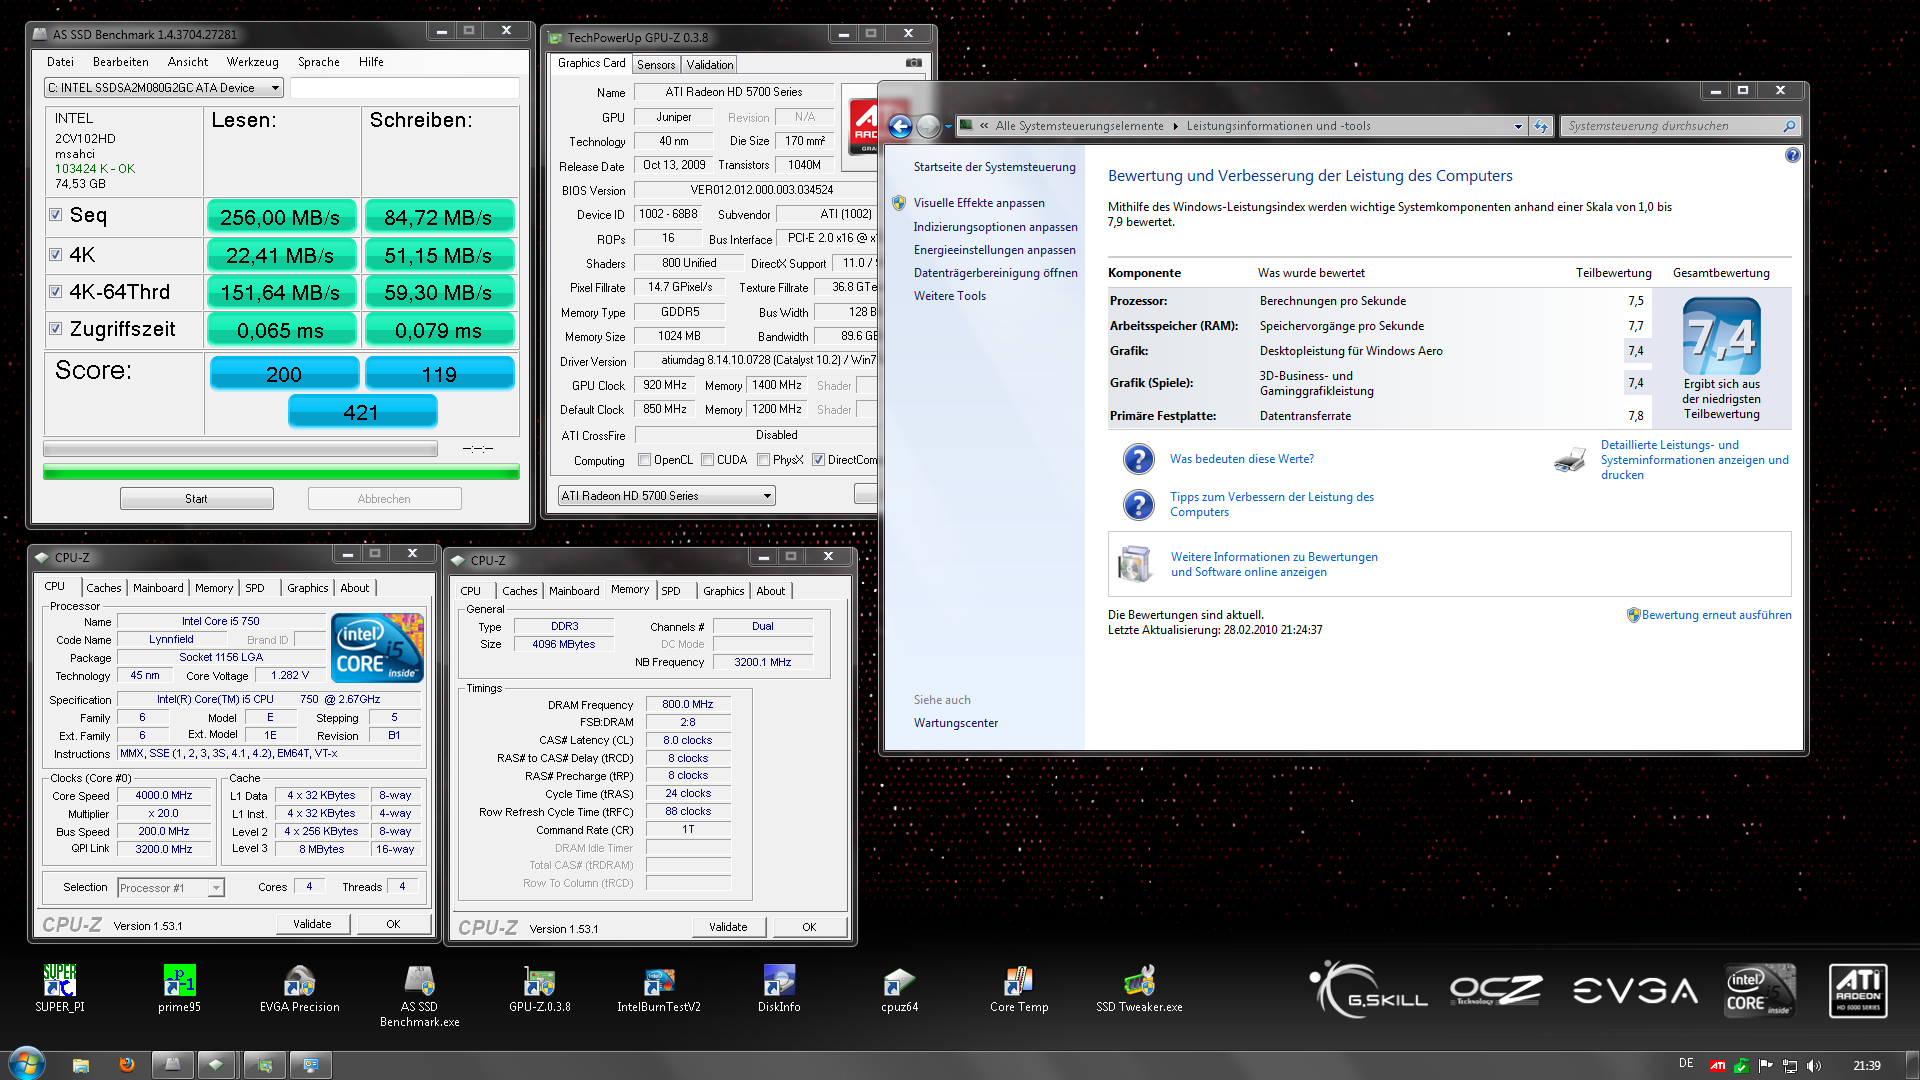The image size is (1920, 1080).
Task: Click the blue help question mark icon
Action: pos(1792,155)
